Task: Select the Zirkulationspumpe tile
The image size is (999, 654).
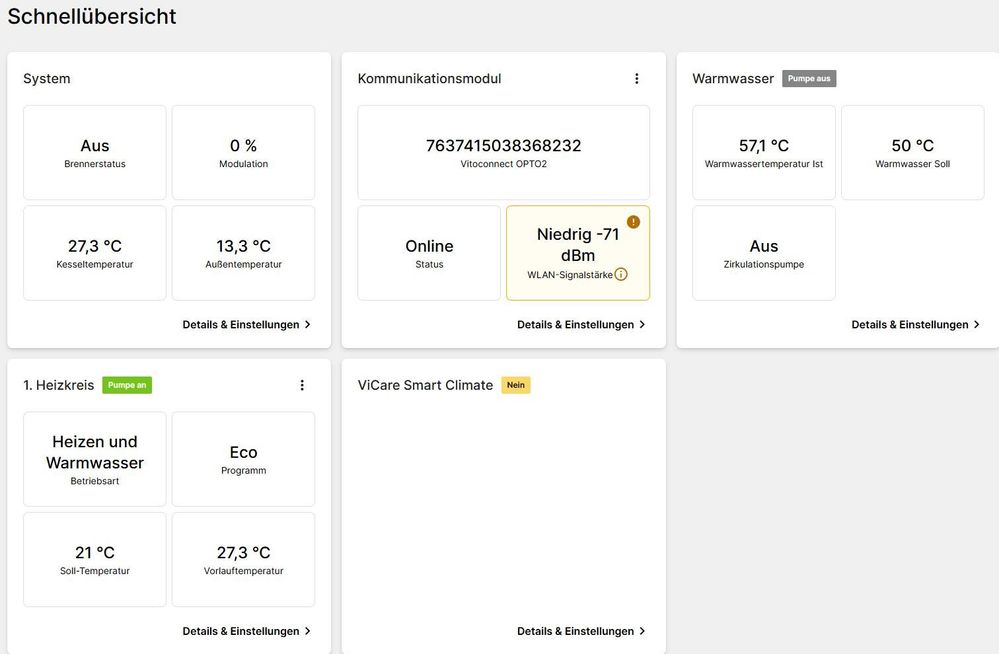Action: (764, 253)
